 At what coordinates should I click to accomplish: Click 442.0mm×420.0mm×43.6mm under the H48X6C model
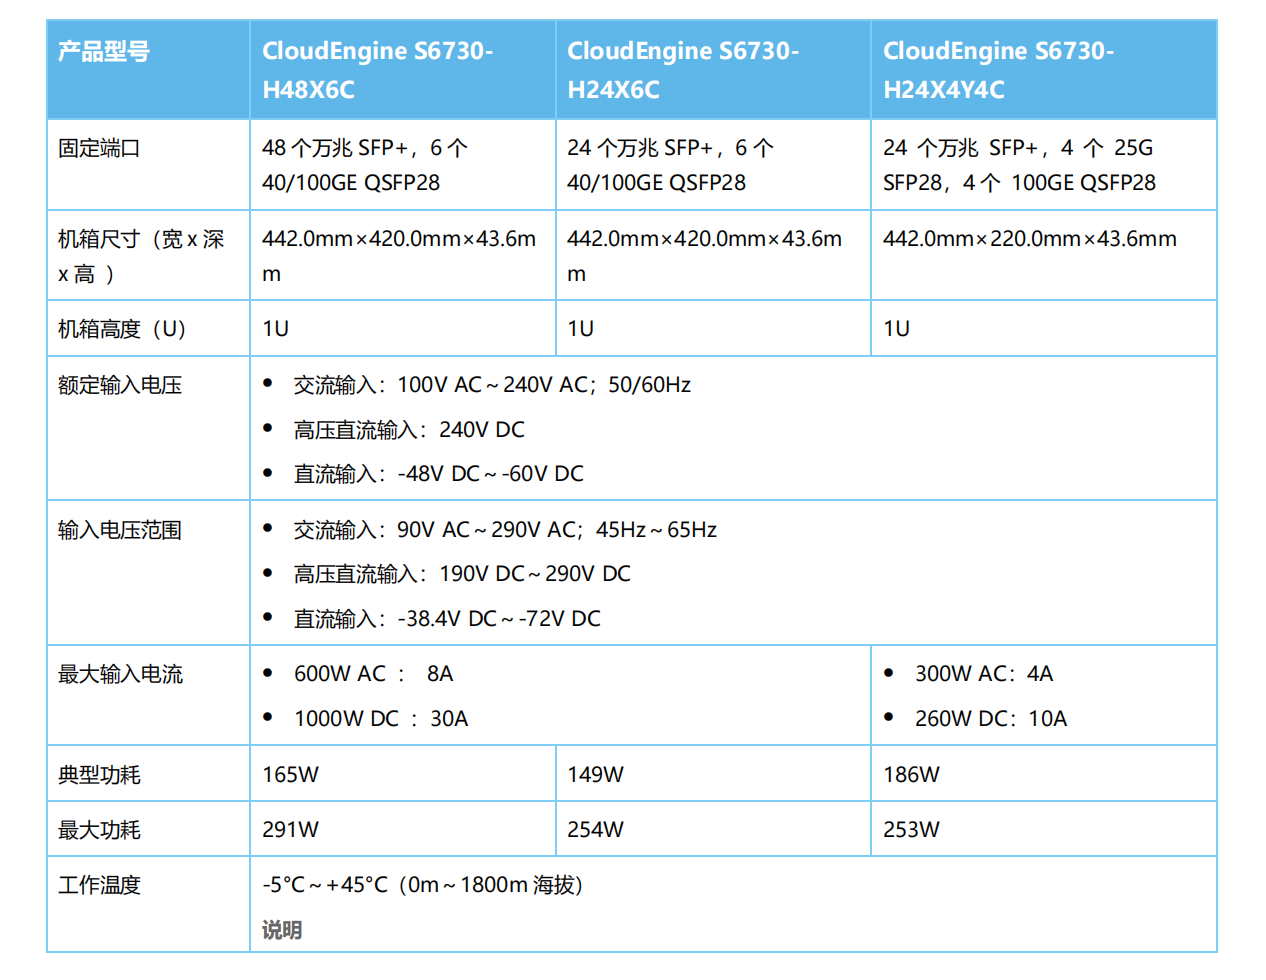tap(399, 256)
